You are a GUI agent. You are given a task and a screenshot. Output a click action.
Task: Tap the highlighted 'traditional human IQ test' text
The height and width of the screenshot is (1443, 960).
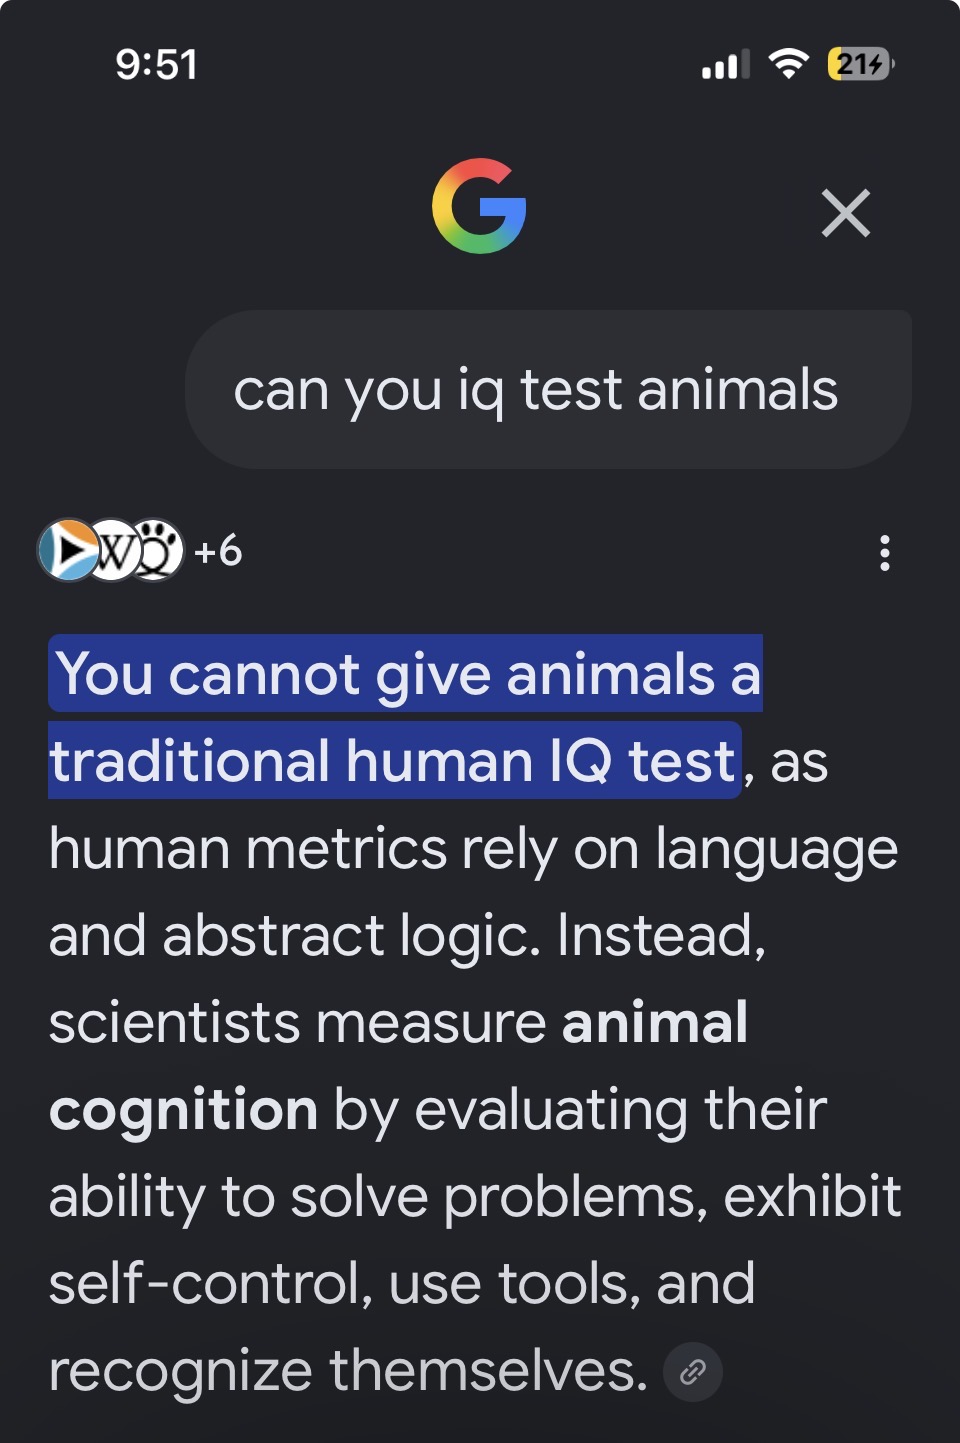pyautogui.click(x=395, y=760)
